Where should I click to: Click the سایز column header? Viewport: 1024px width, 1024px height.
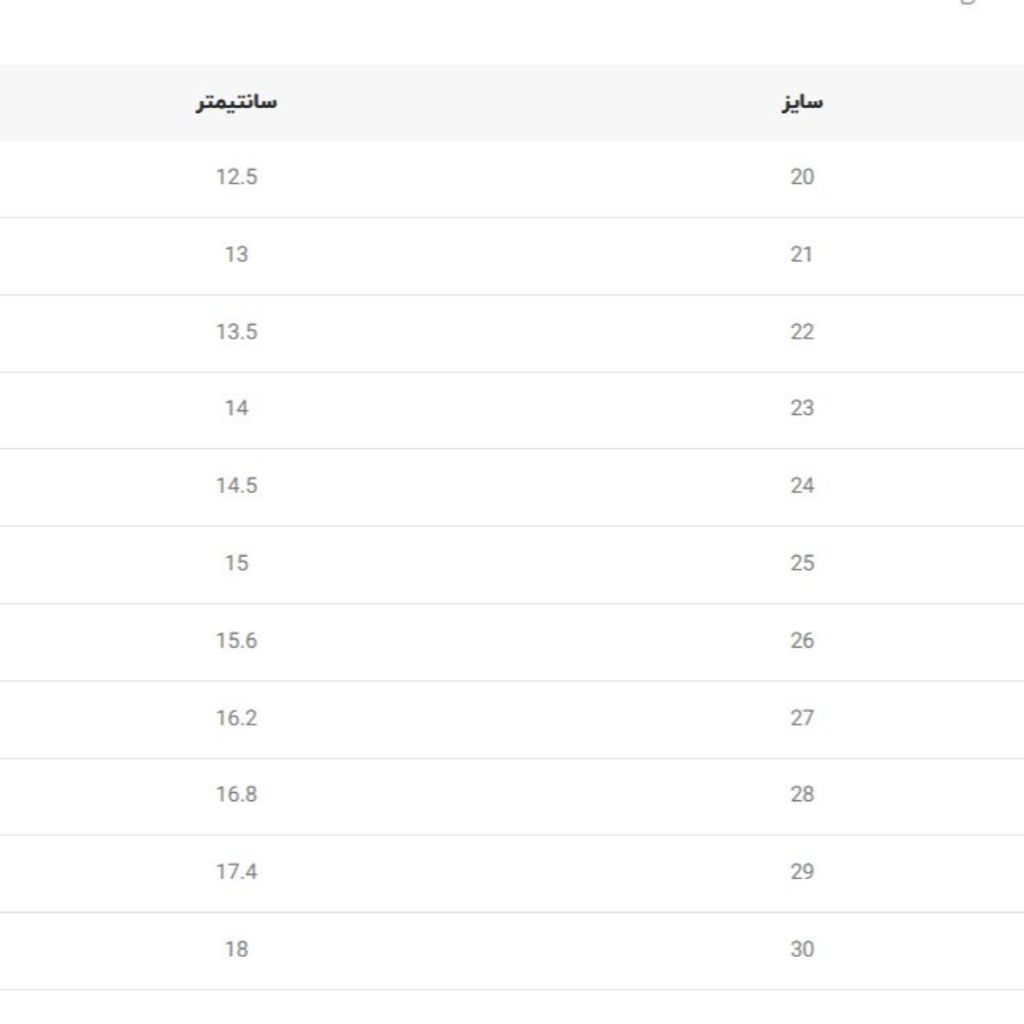pos(802,102)
